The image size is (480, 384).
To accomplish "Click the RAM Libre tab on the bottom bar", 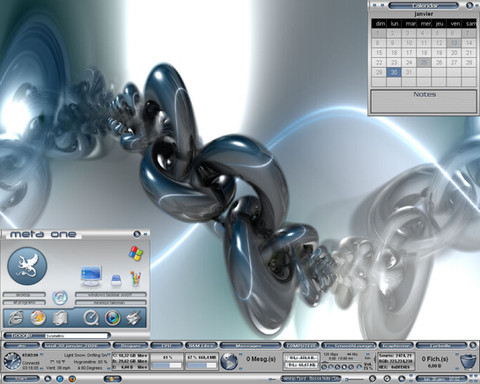I will 201,346.
